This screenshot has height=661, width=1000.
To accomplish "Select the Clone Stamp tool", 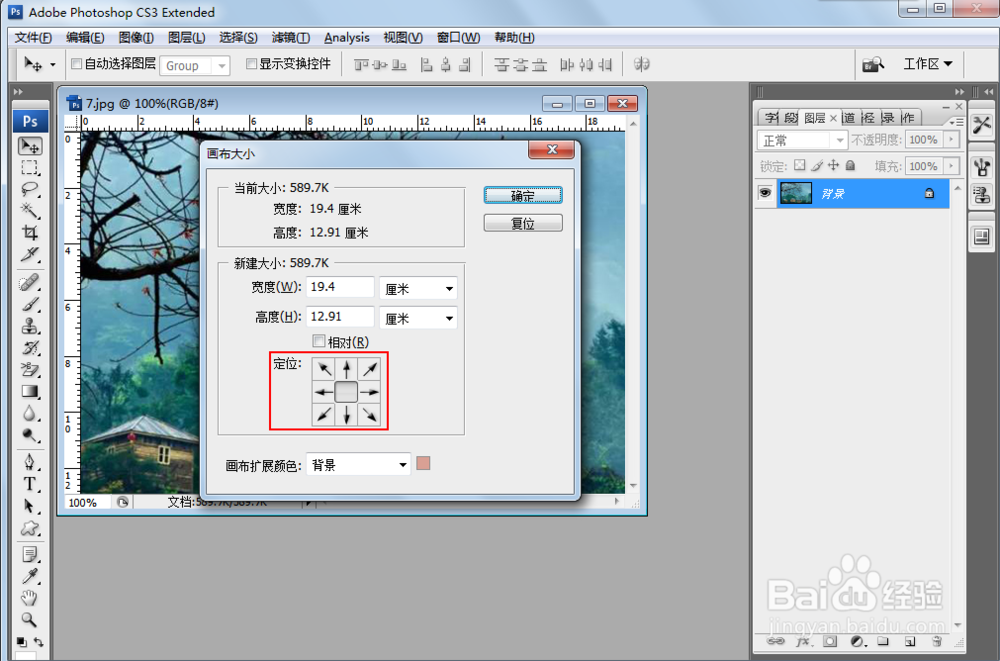I will pyautogui.click(x=30, y=325).
